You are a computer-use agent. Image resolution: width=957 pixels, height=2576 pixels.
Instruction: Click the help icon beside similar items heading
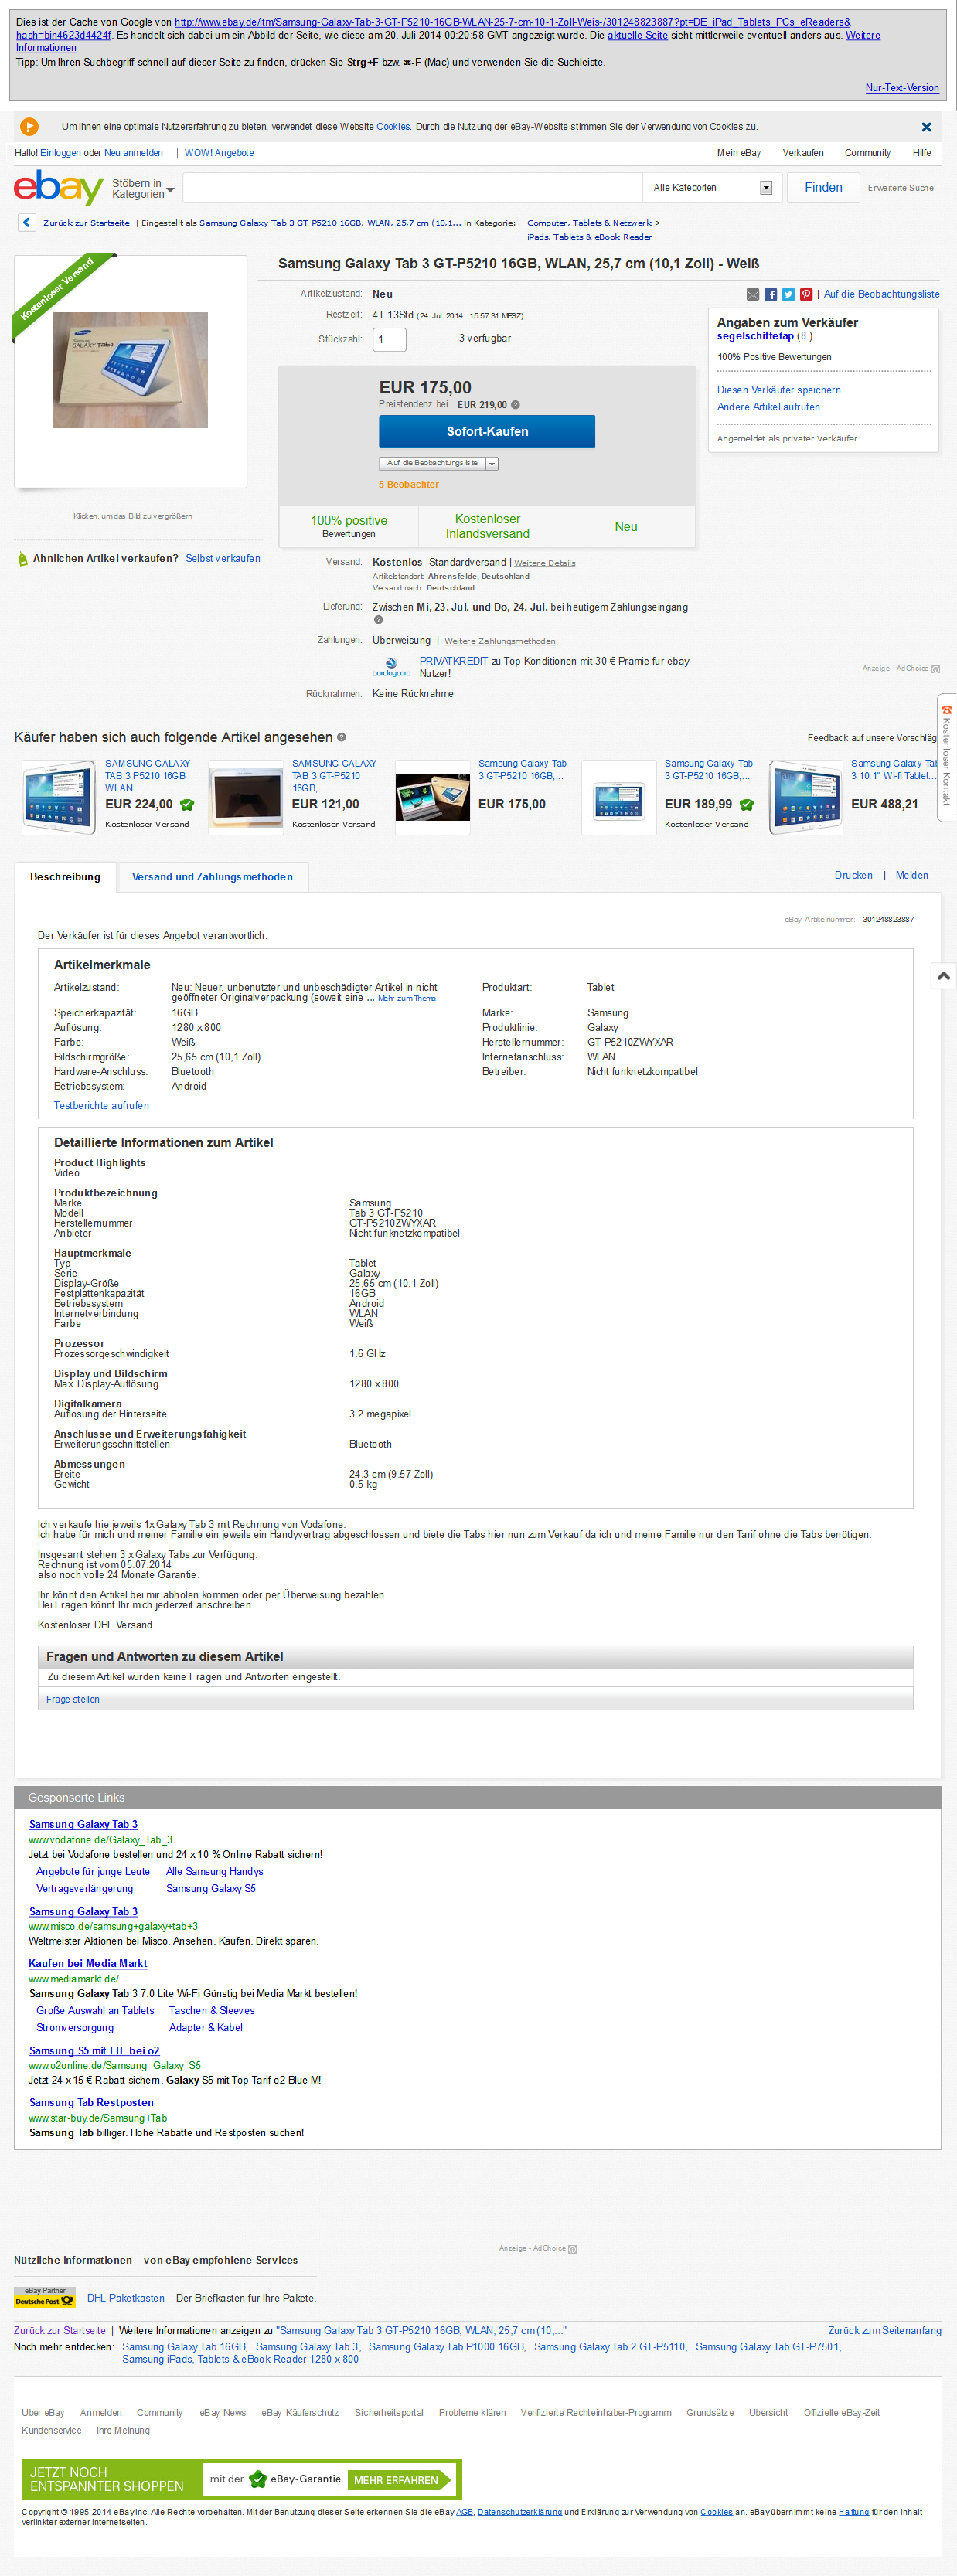(341, 737)
